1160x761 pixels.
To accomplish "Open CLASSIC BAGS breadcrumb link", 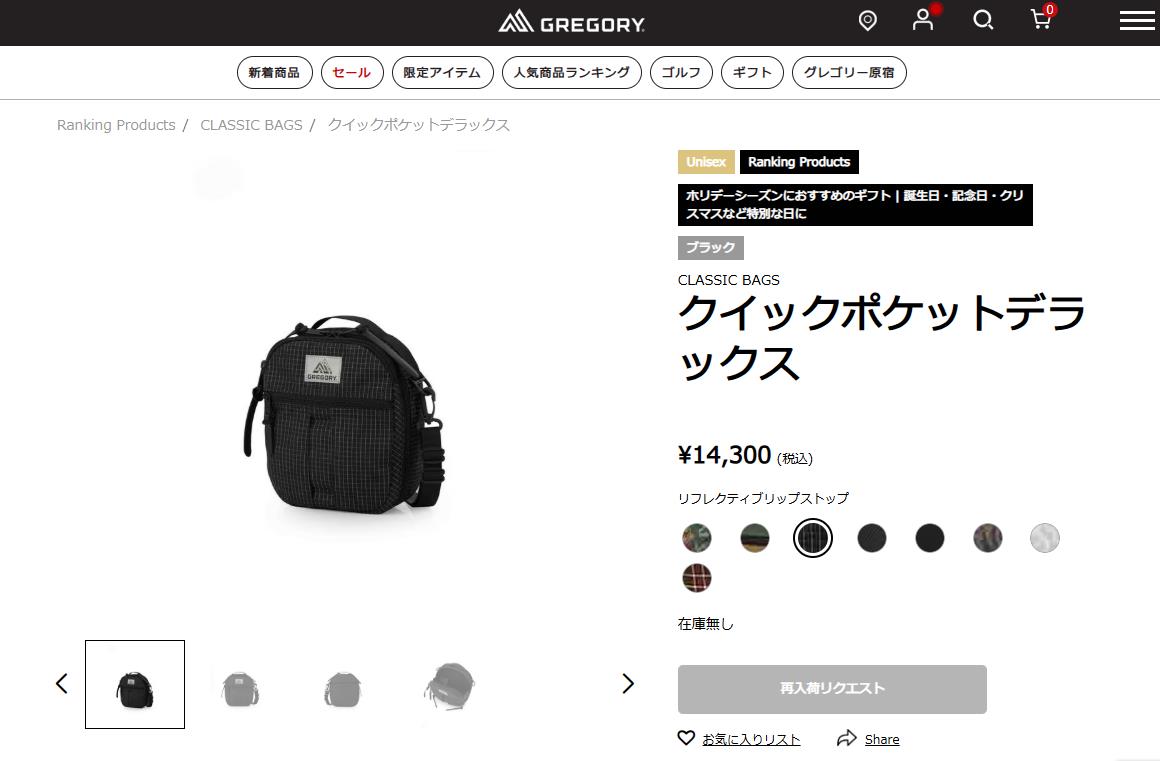I will 252,125.
